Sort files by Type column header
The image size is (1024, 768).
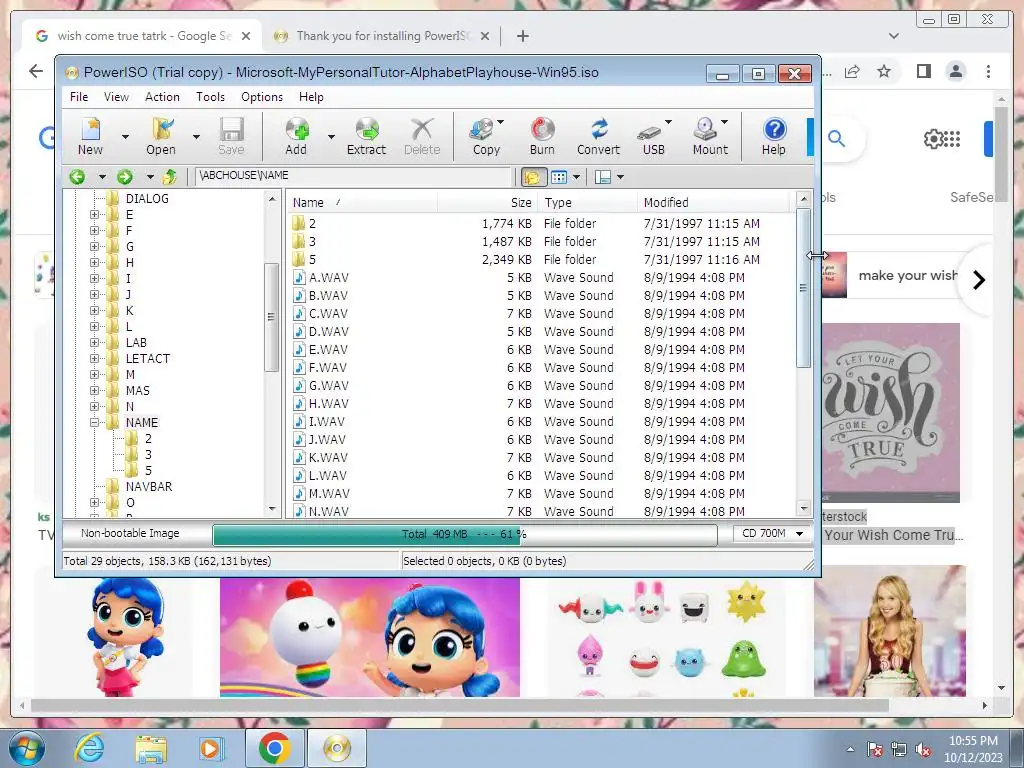coord(588,202)
